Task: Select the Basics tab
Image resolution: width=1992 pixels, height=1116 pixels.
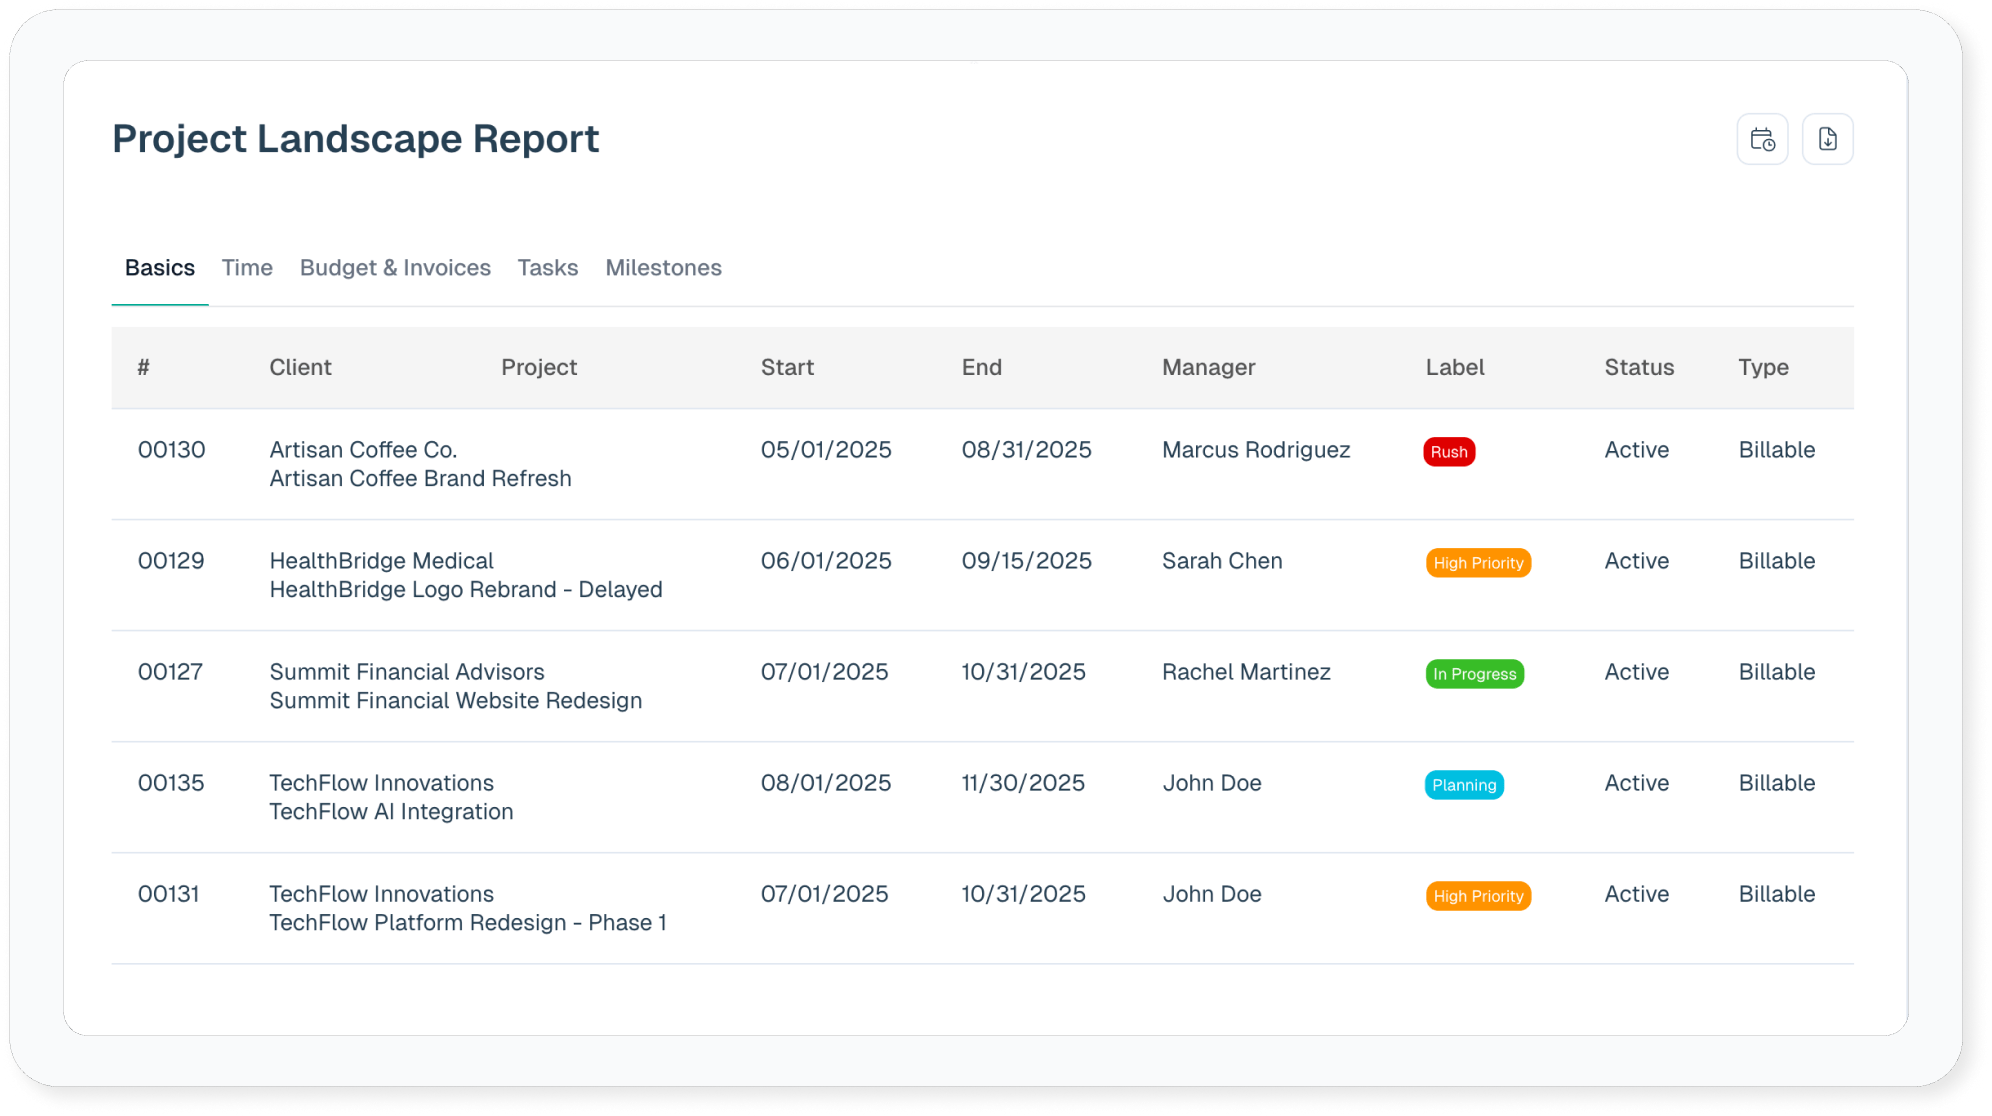Action: (x=160, y=268)
